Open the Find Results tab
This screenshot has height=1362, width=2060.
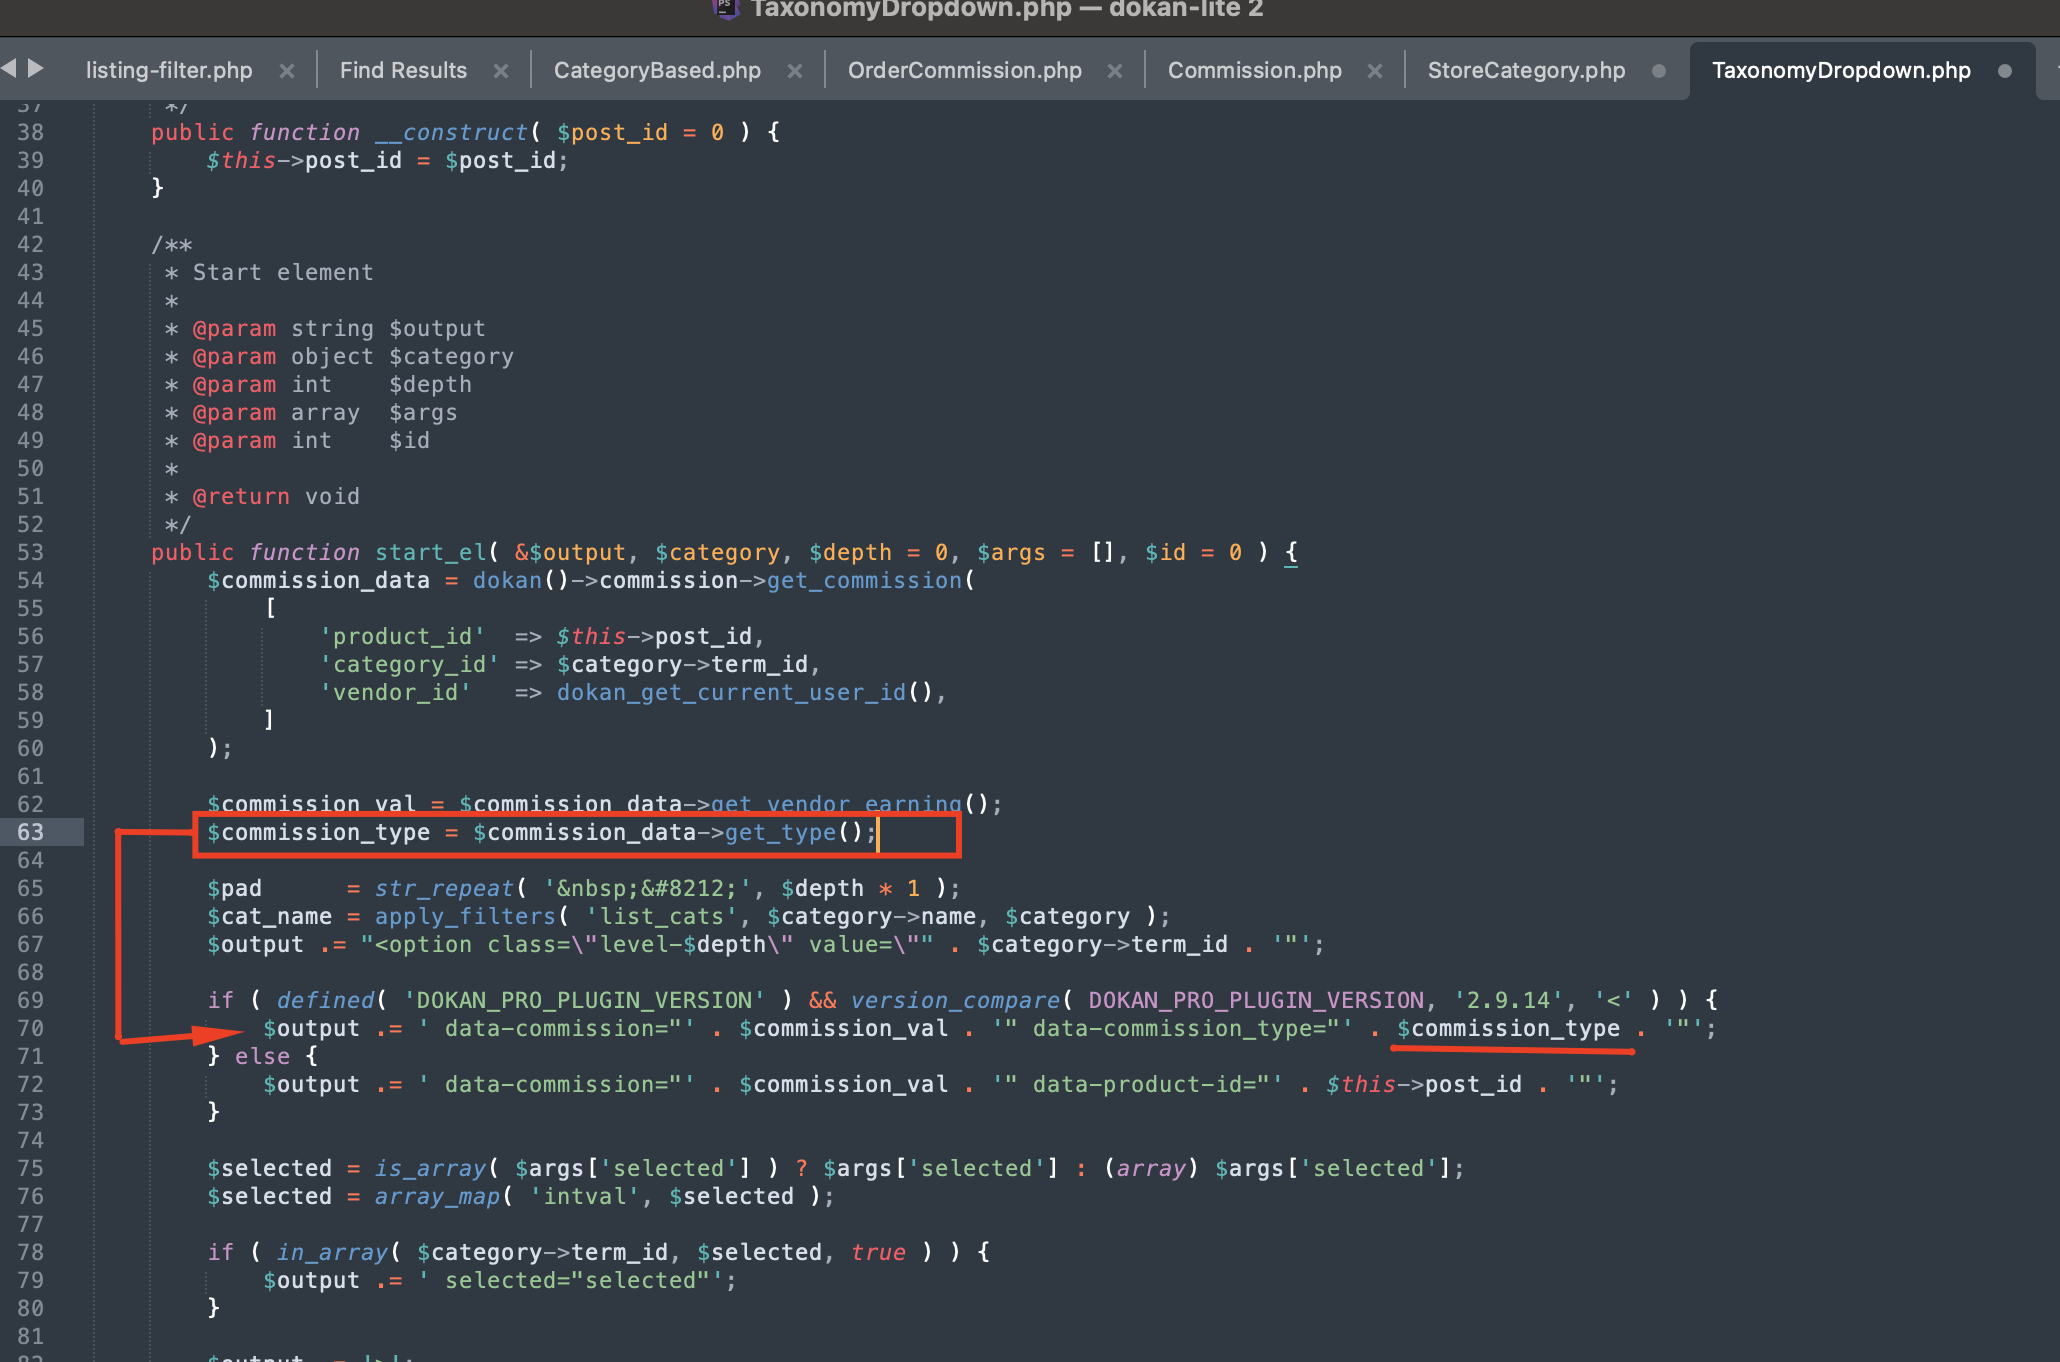(x=403, y=70)
